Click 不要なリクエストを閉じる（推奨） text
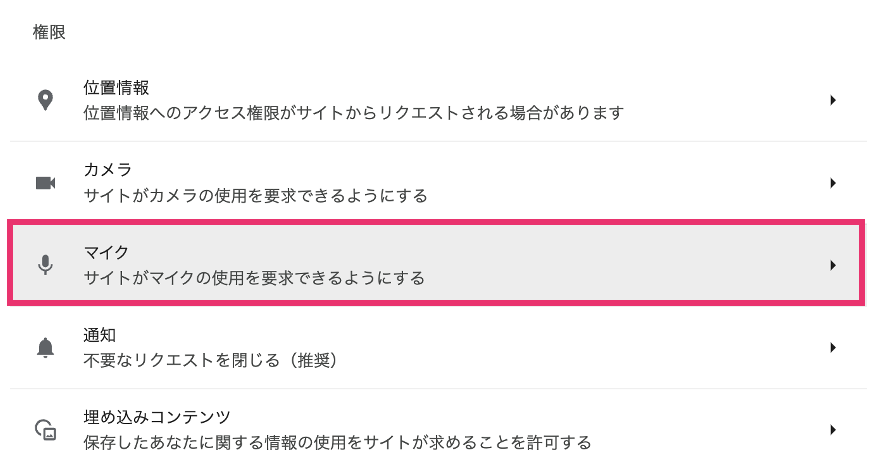 pos(210,360)
